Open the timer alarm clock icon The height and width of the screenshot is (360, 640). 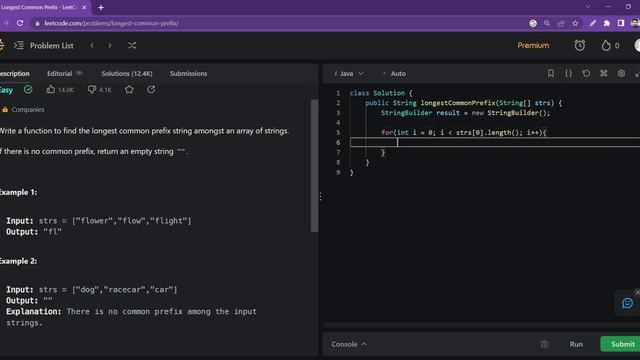click(580, 45)
